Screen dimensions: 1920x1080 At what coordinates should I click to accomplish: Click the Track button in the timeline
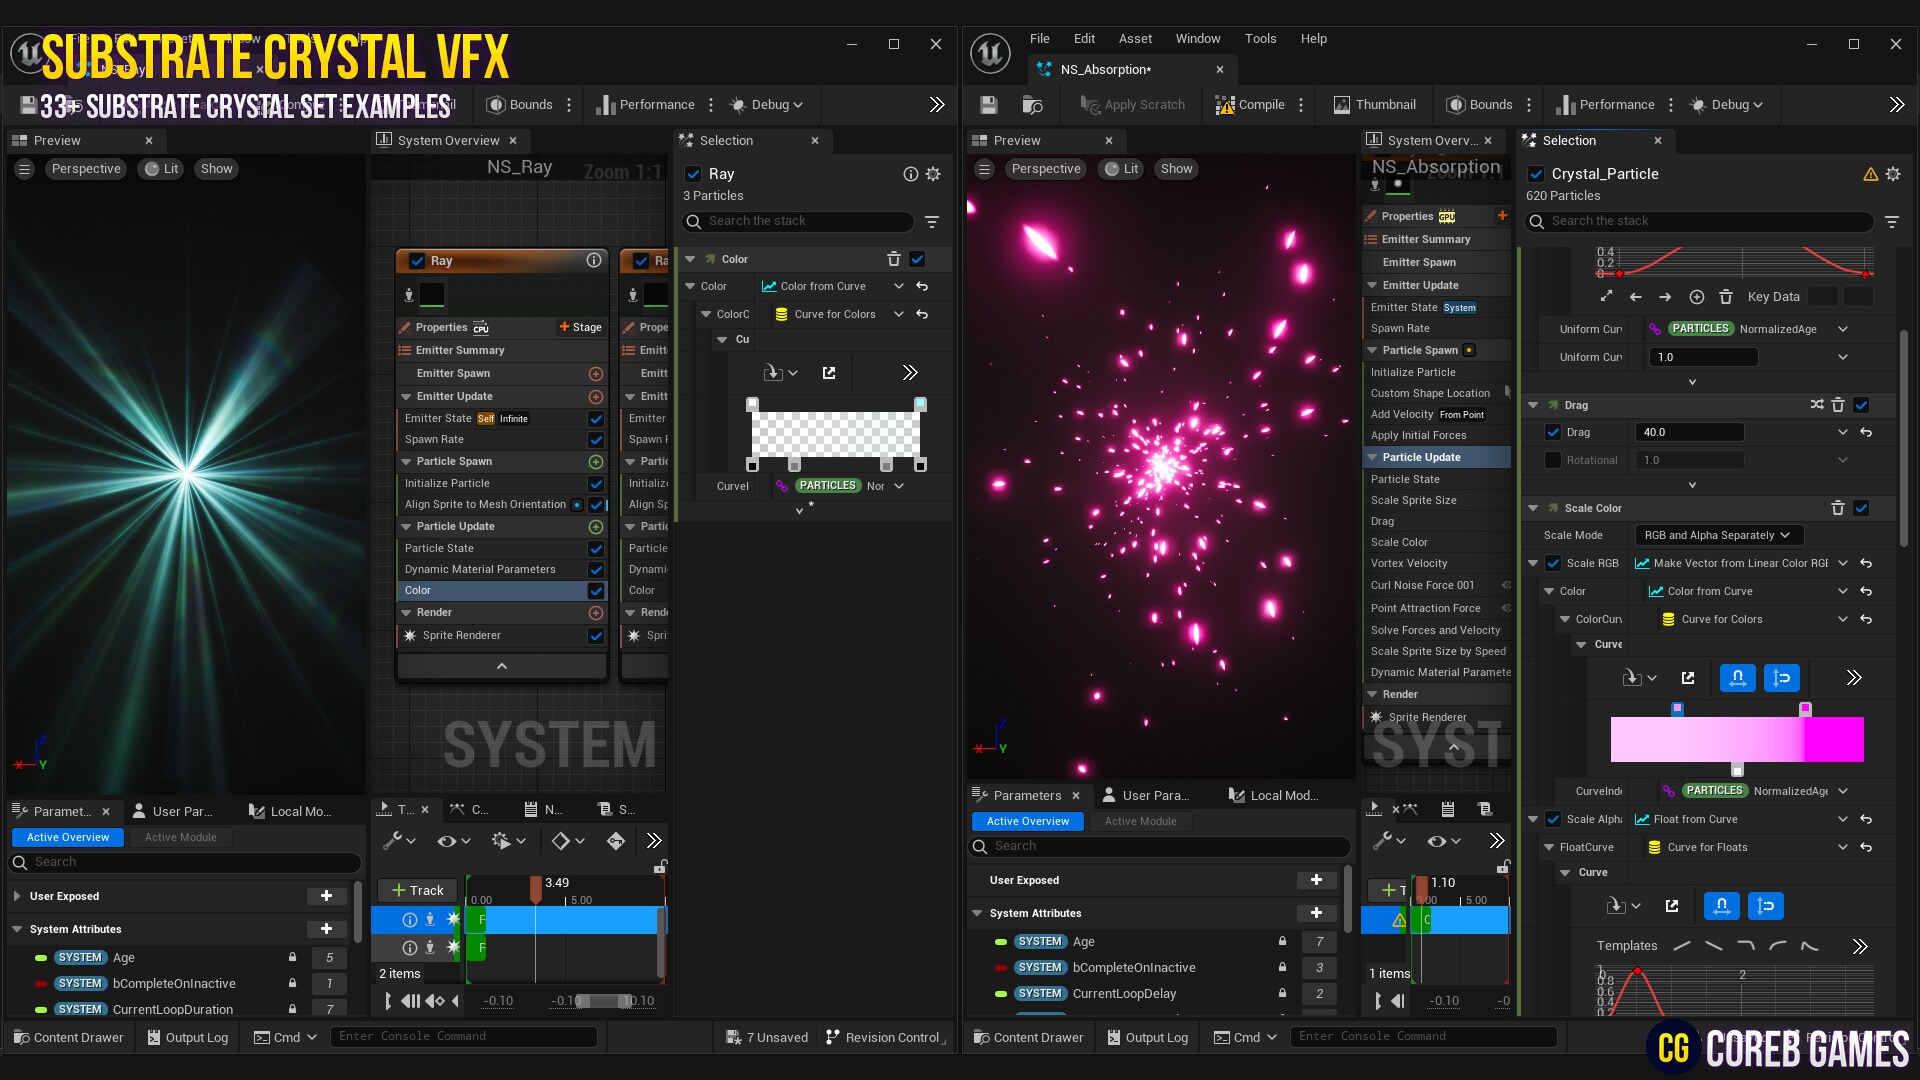(x=417, y=890)
